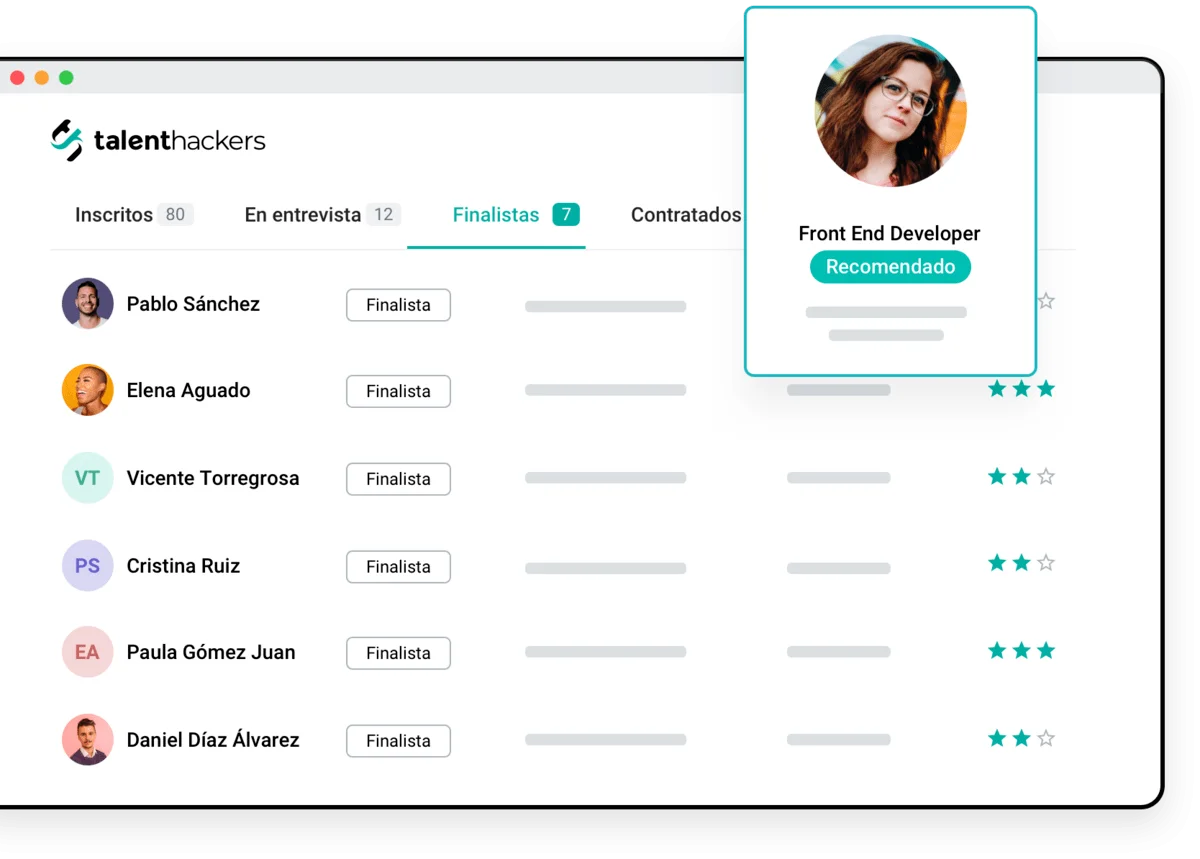Click the PS initials avatar

(x=87, y=566)
